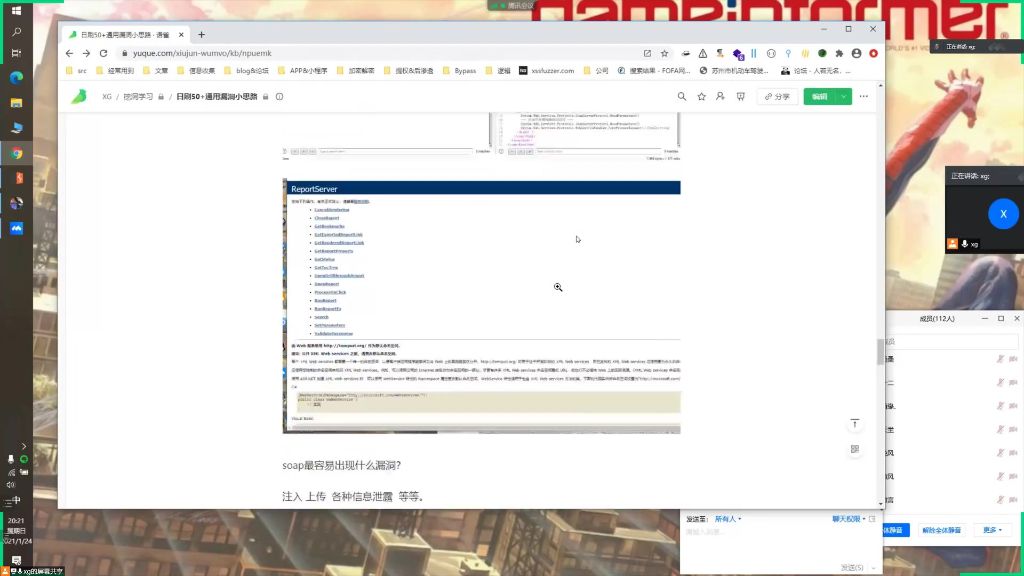
Task: Open the Bypass bookmark folder
Action: click(x=459, y=71)
